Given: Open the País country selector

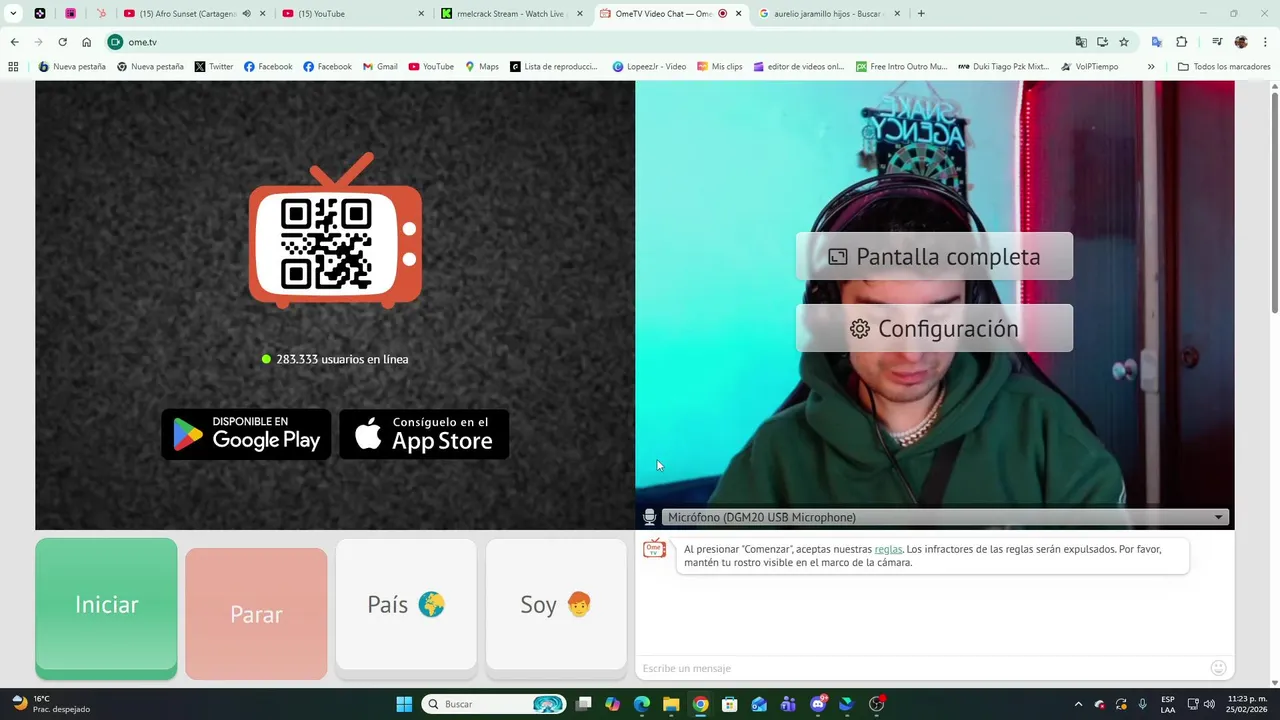Looking at the screenshot, I should 406,605.
